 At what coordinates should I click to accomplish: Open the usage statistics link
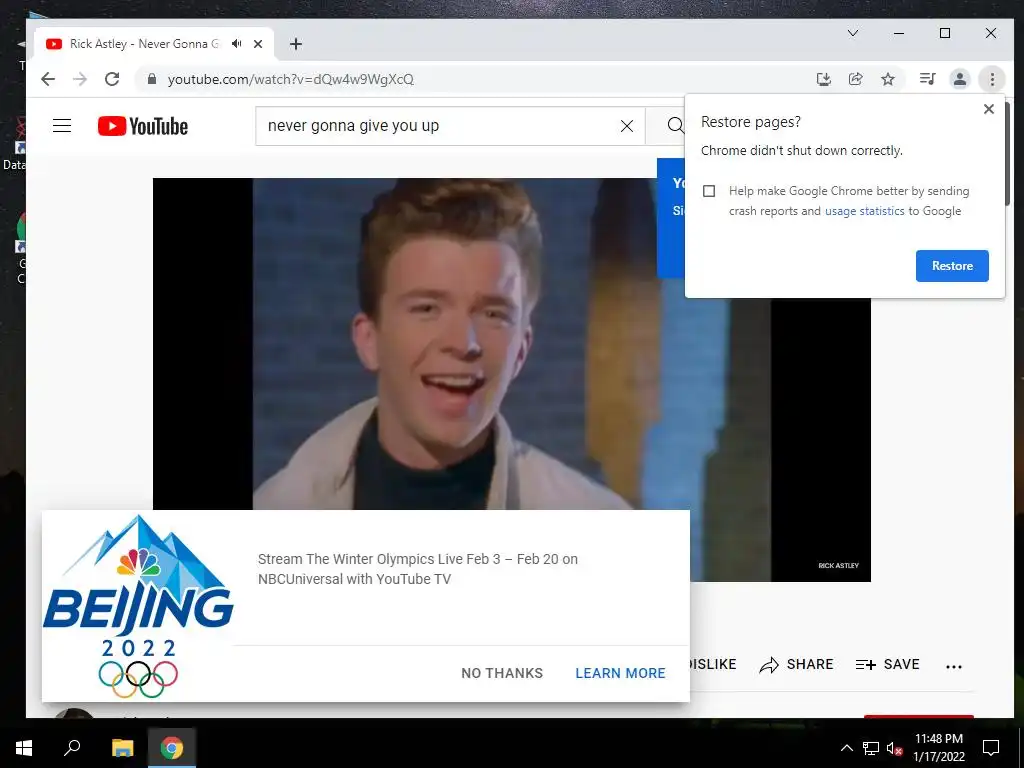coord(865,211)
